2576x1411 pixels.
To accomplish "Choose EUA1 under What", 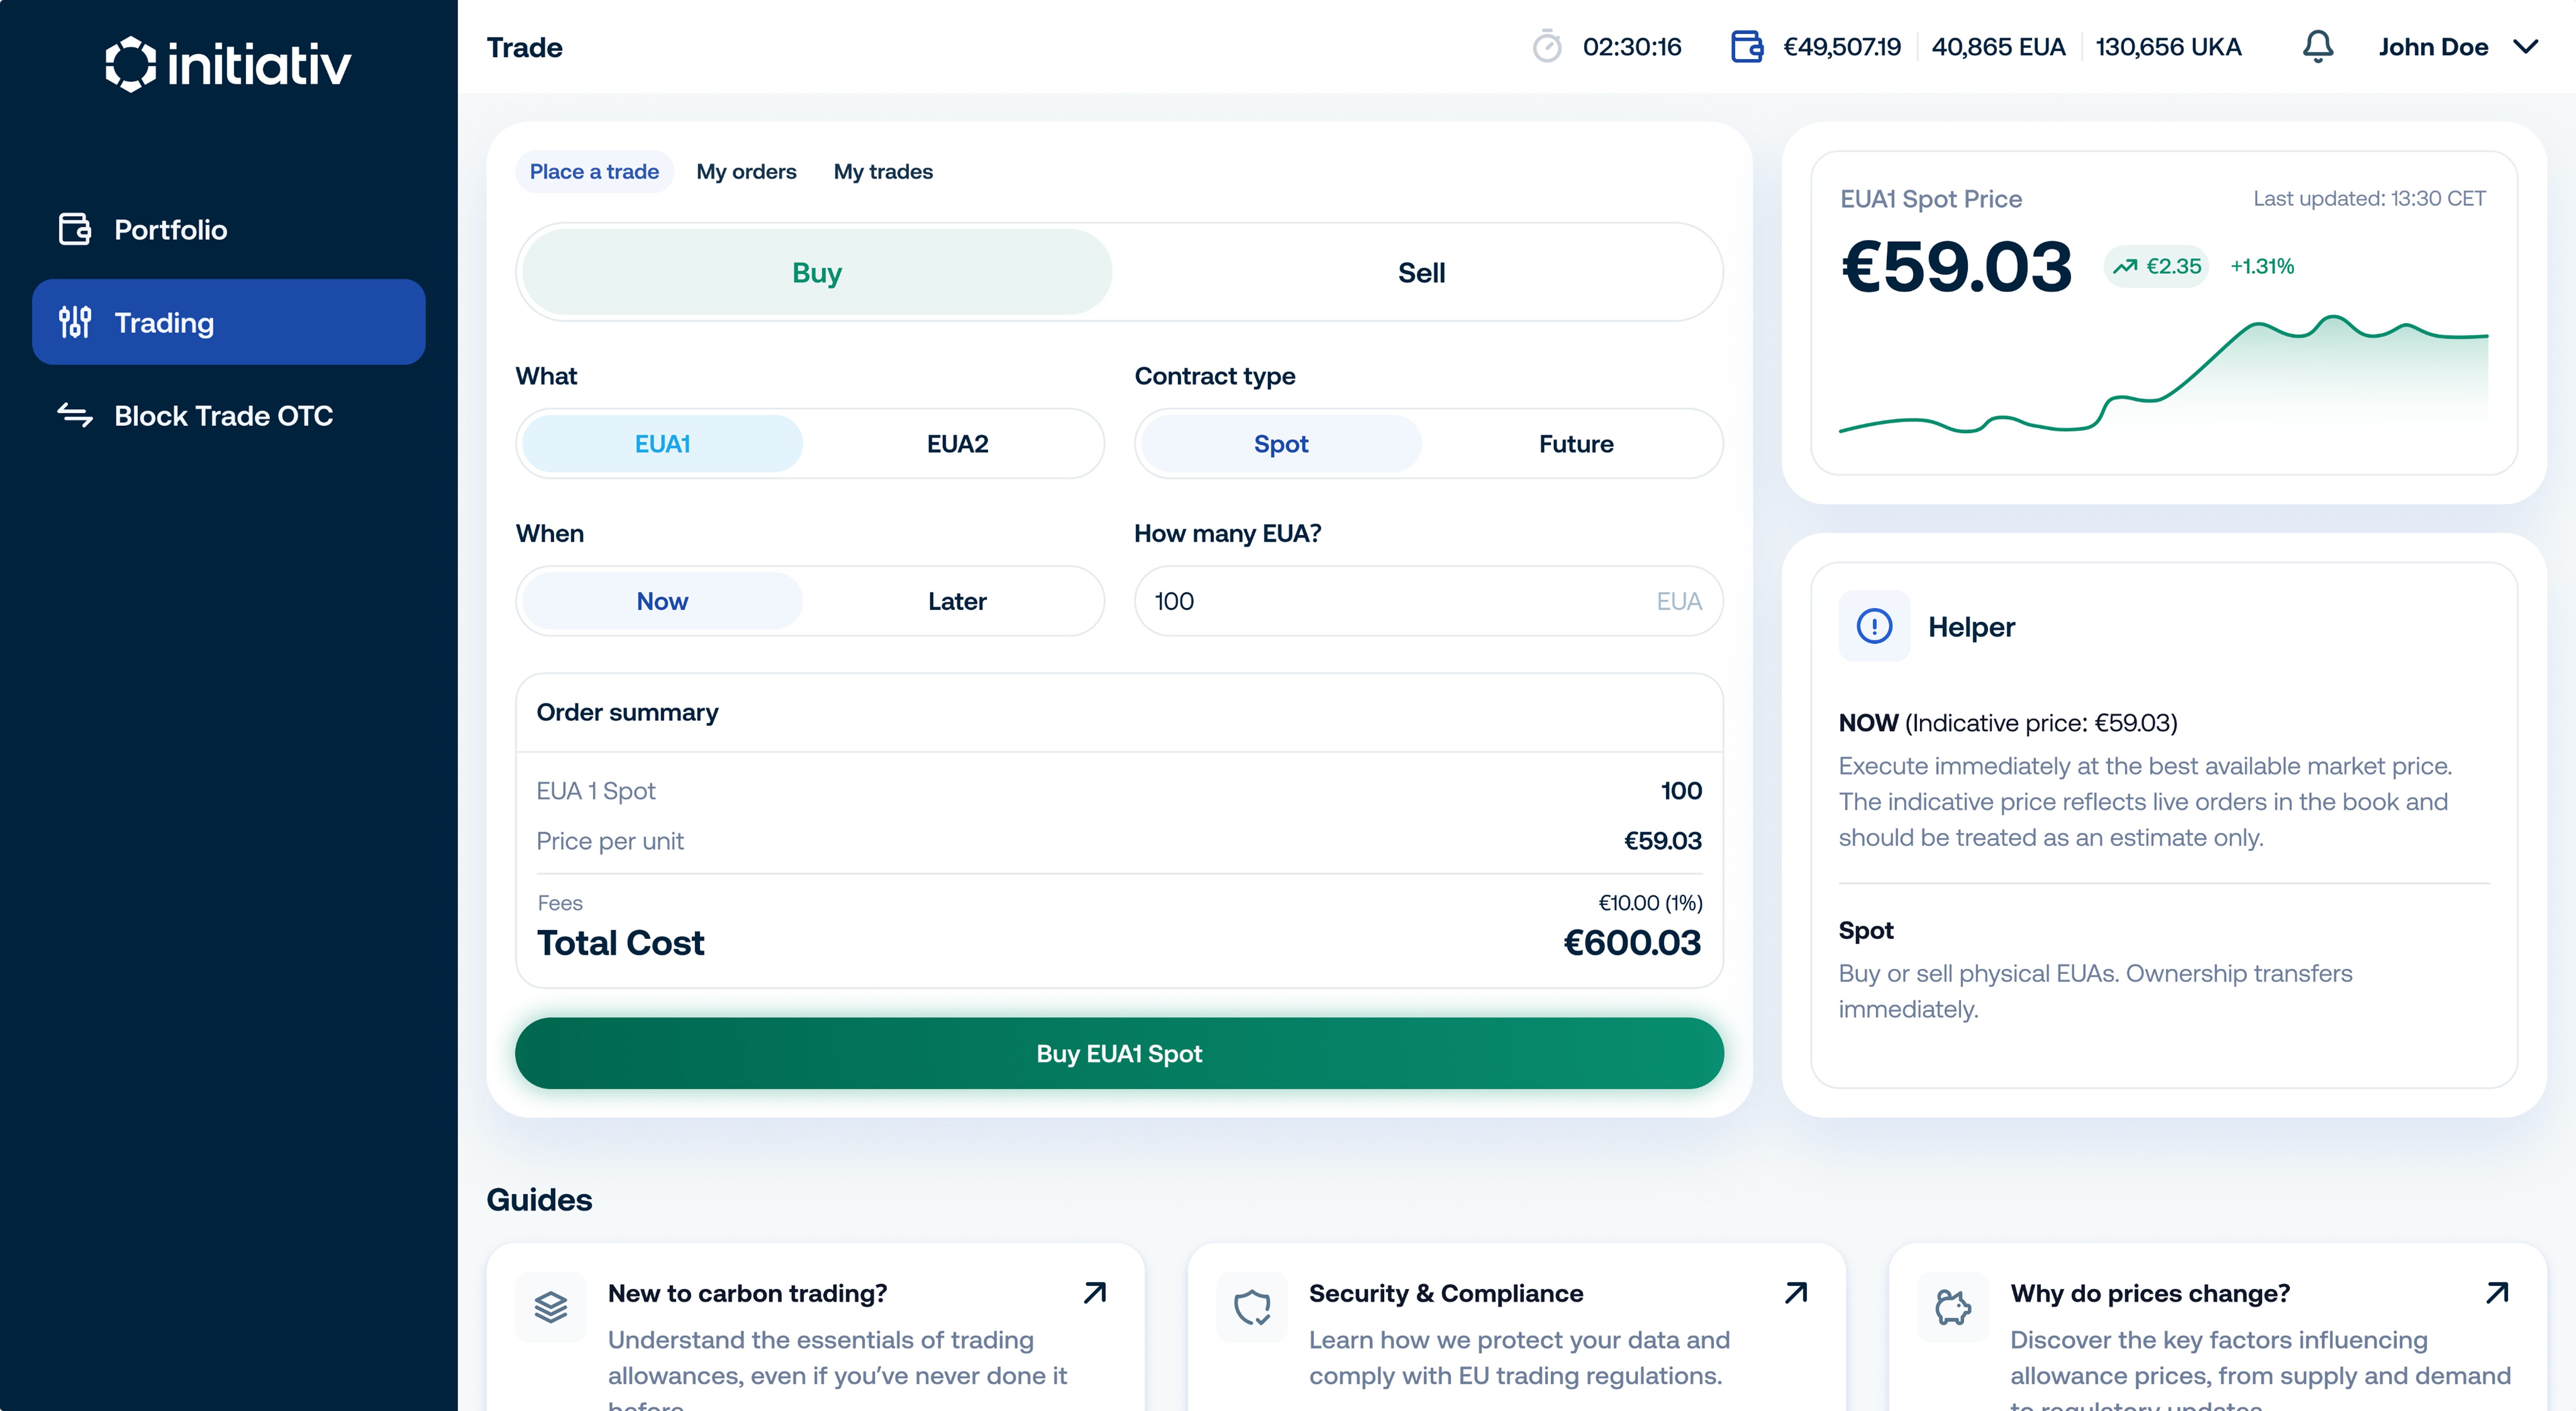I will [662, 443].
